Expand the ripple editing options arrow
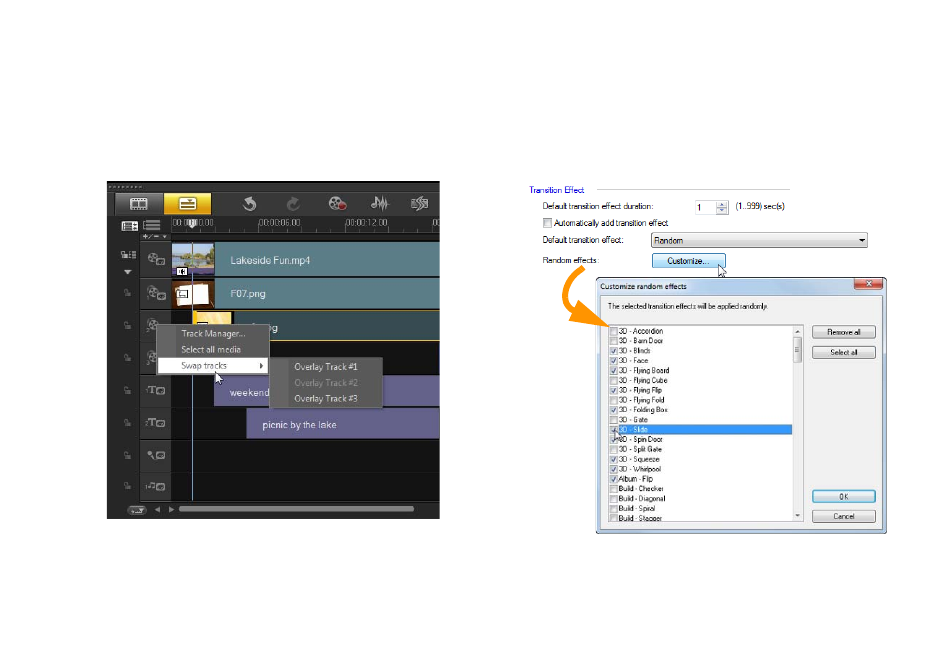The width and height of the screenshot is (948, 664). click(128, 272)
